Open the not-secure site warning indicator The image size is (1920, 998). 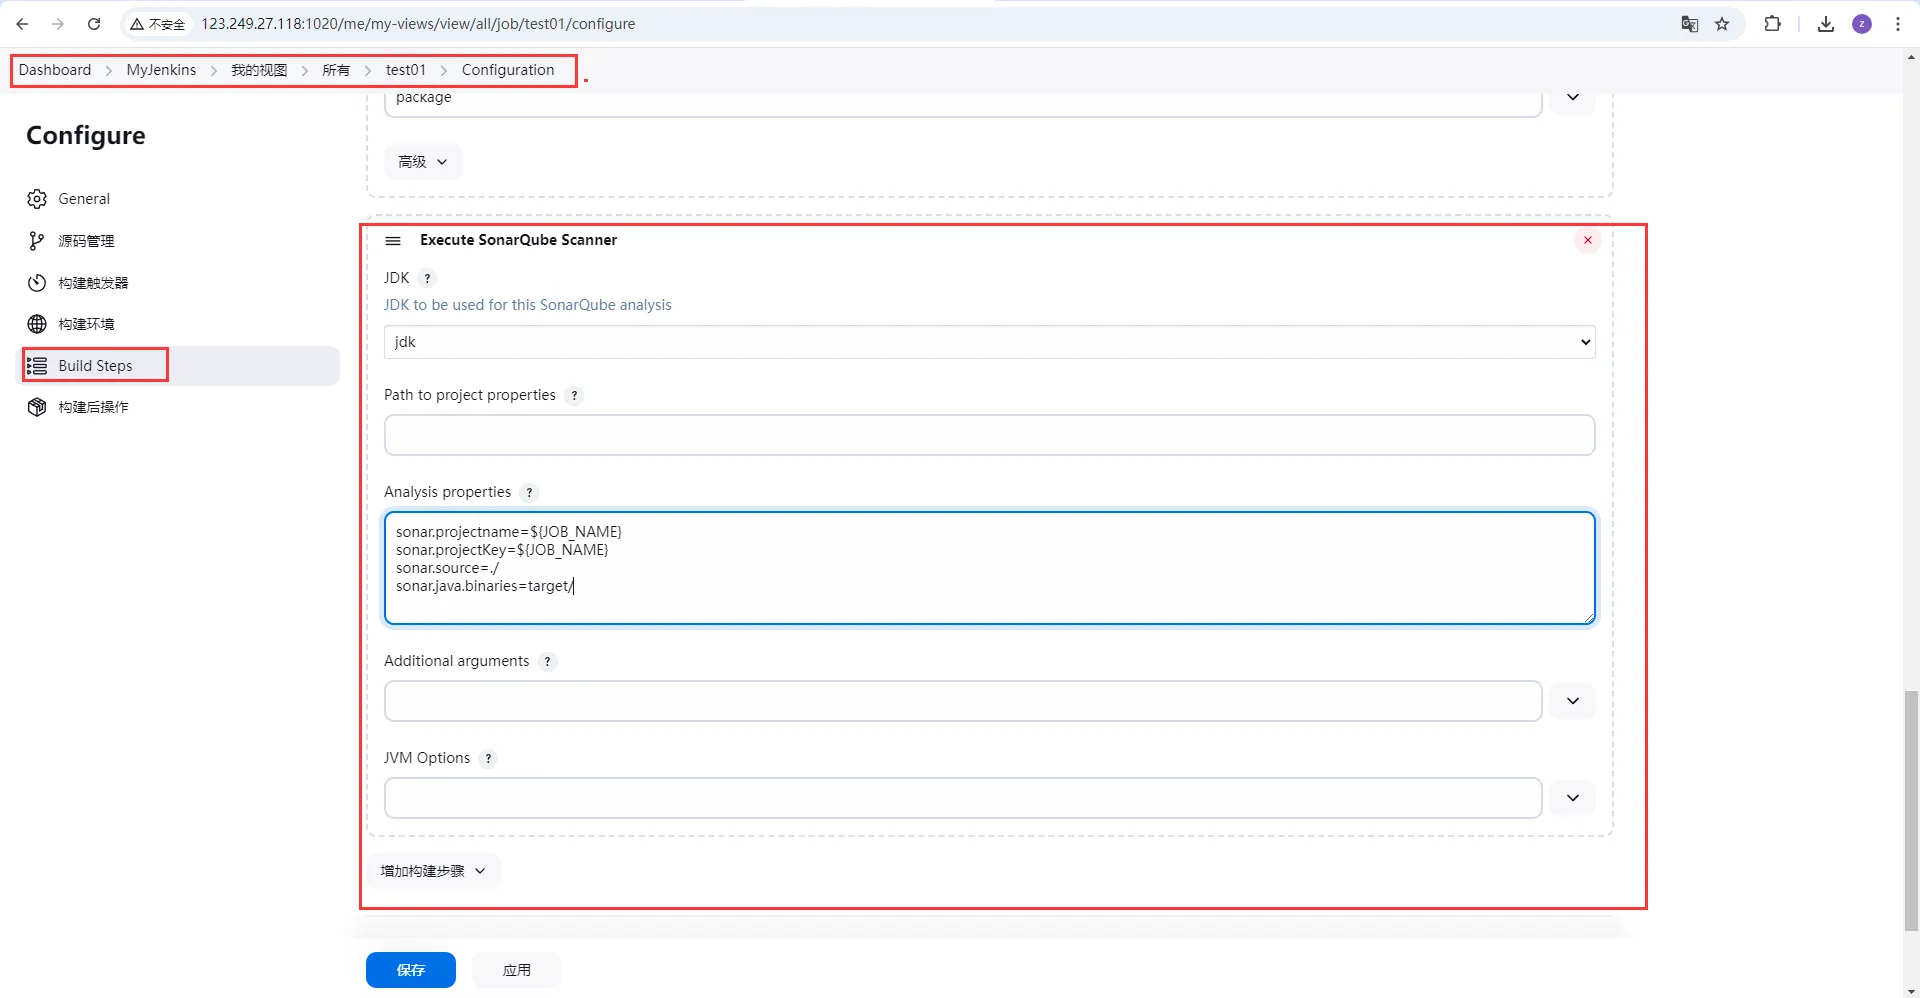(x=158, y=24)
